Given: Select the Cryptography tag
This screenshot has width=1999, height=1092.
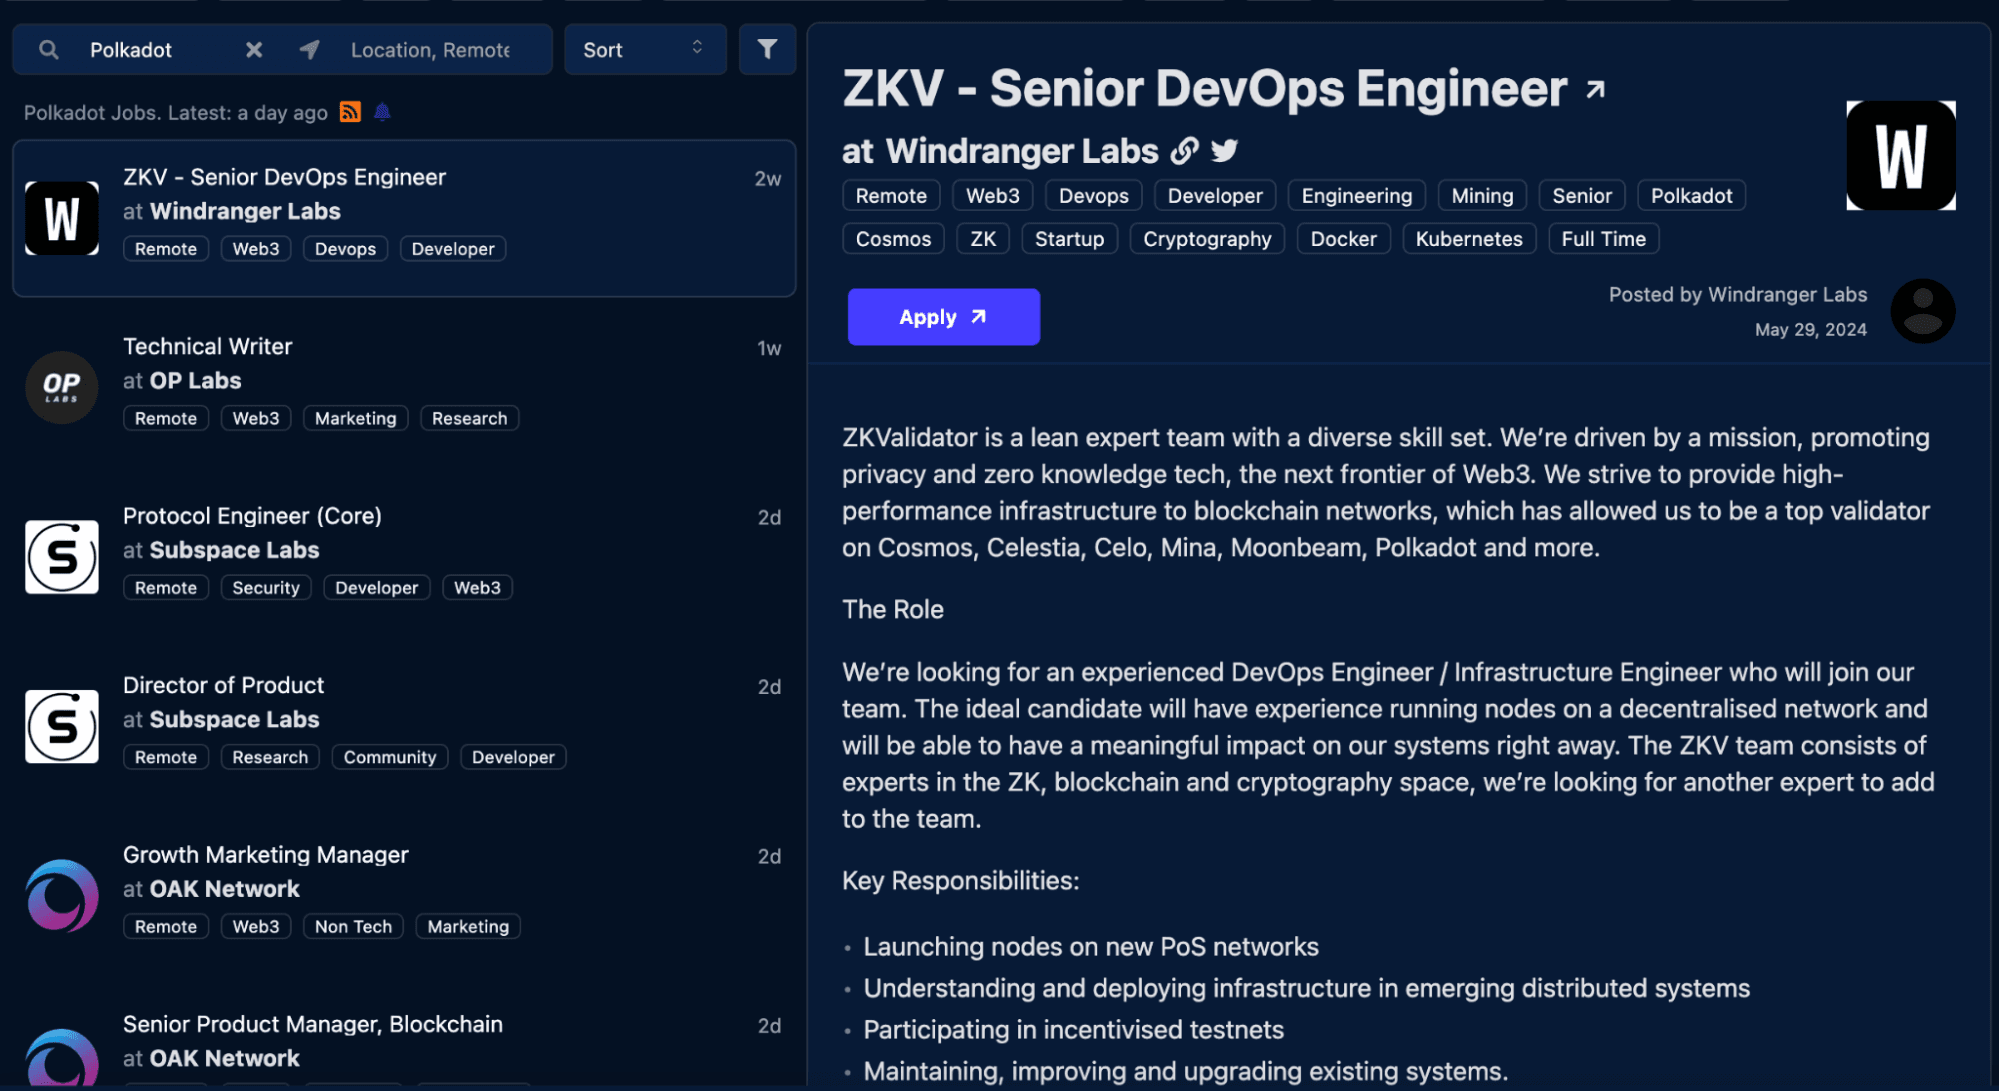Looking at the screenshot, I should pyautogui.click(x=1207, y=239).
